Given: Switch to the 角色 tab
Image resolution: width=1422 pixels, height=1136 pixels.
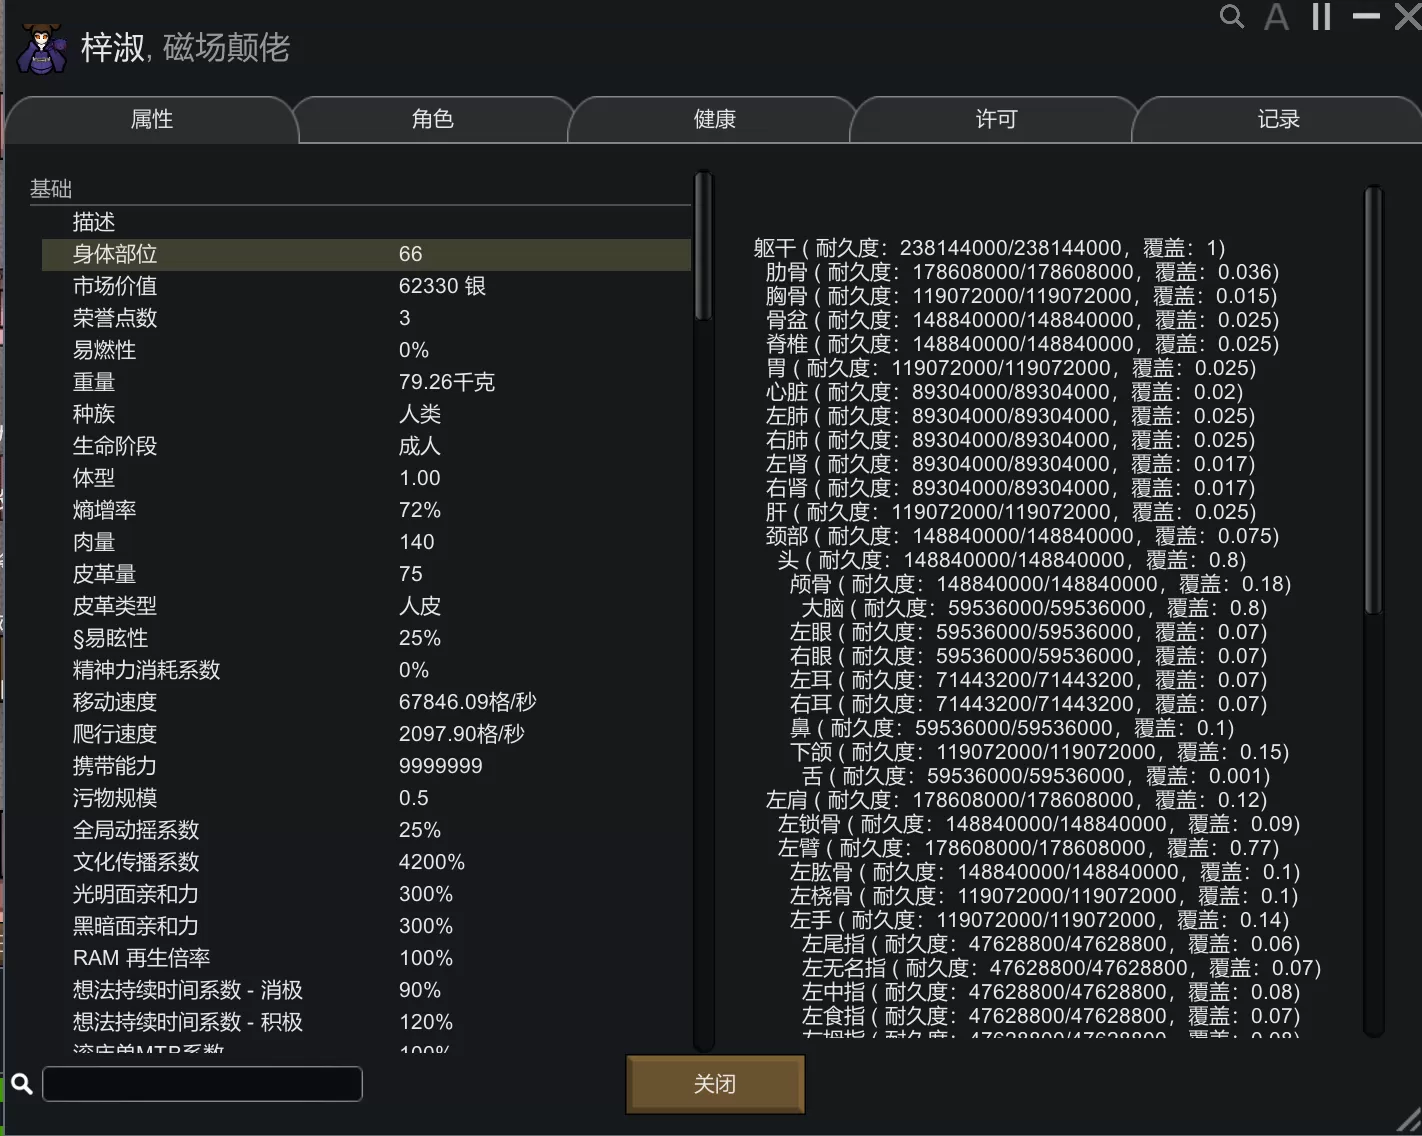Looking at the screenshot, I should click(432, 120).
